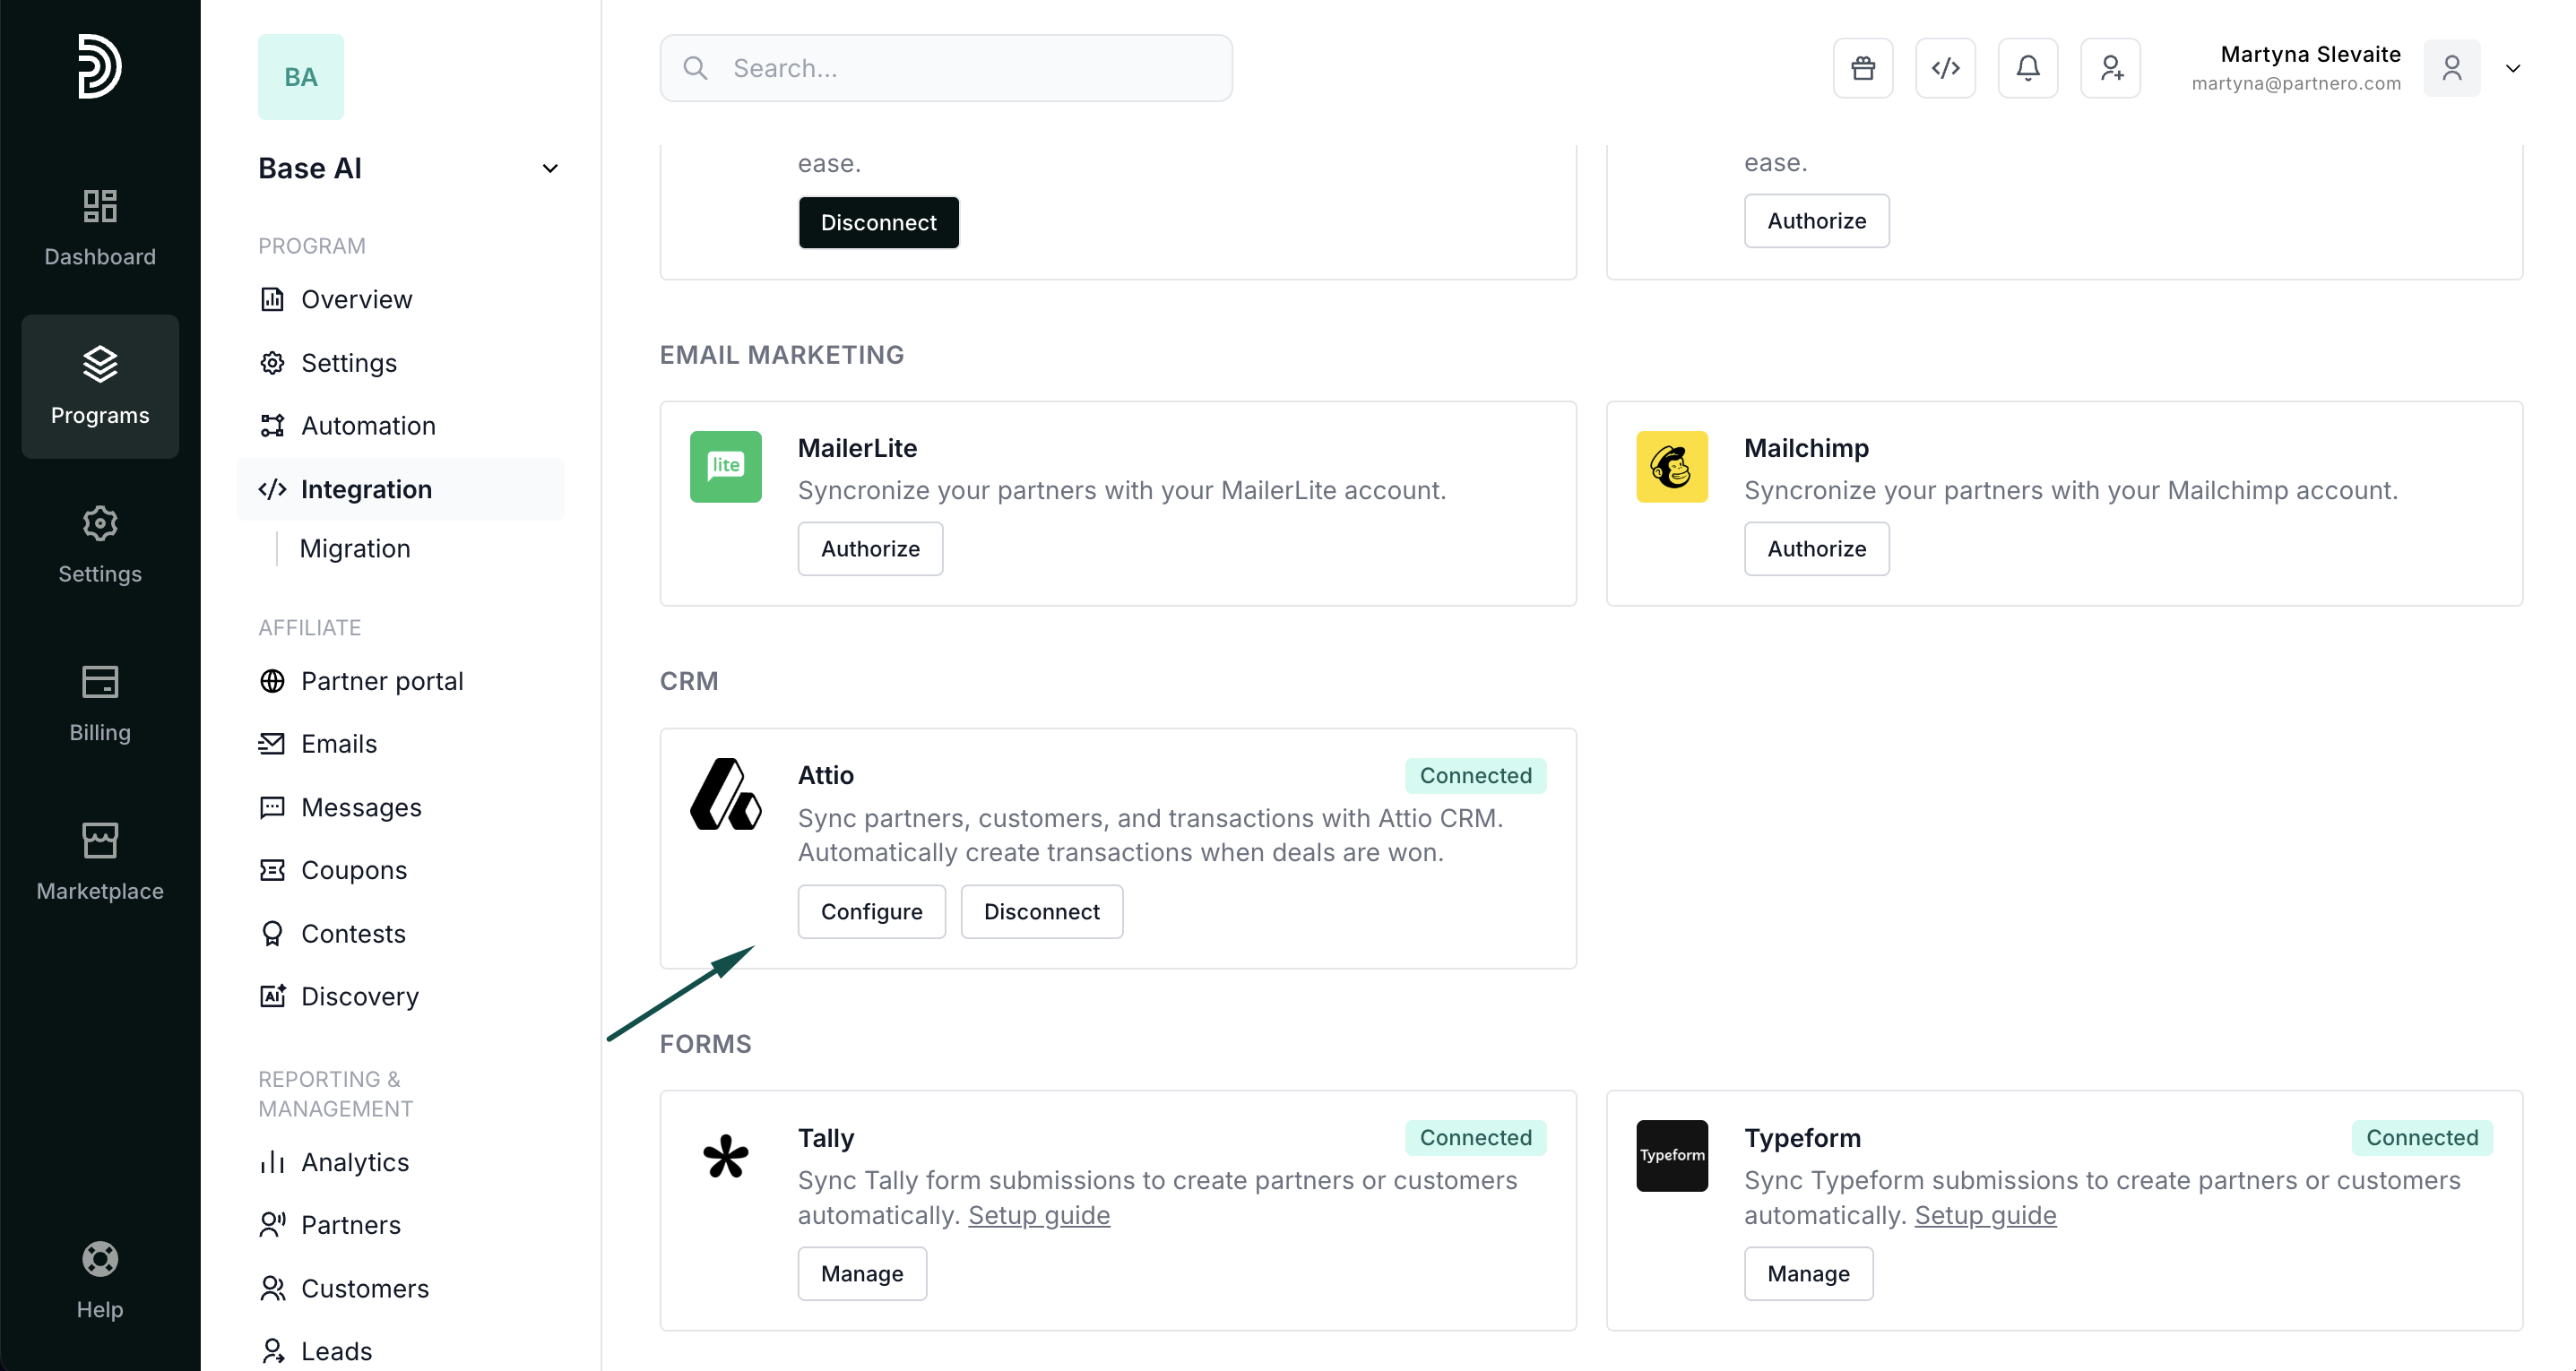Open the notifications bell
The image size is (2576, 1371).
point(2027,68)
